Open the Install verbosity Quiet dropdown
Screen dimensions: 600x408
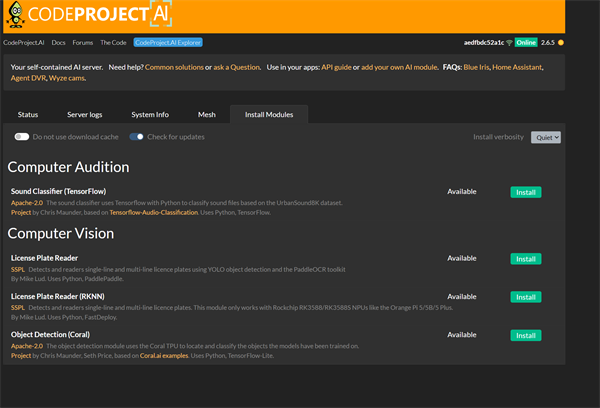[546, 137]
